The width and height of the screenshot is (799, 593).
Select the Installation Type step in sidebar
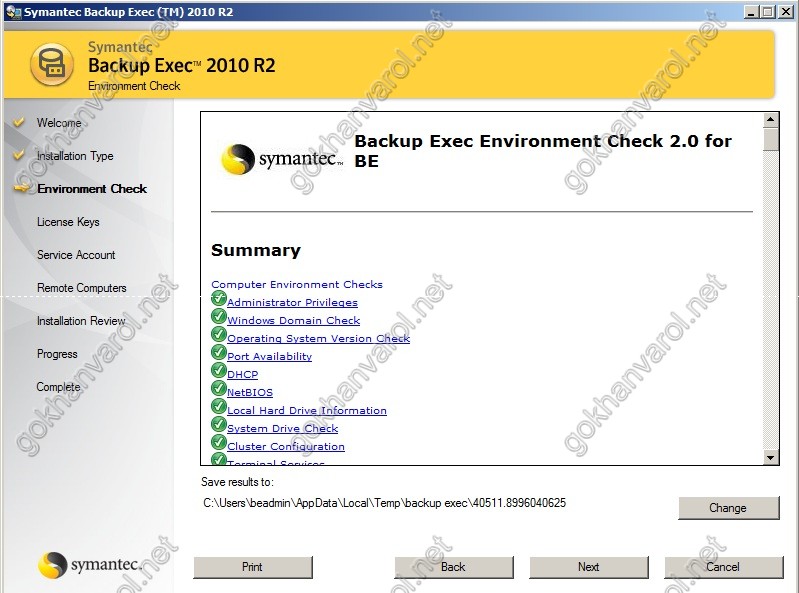75,156
